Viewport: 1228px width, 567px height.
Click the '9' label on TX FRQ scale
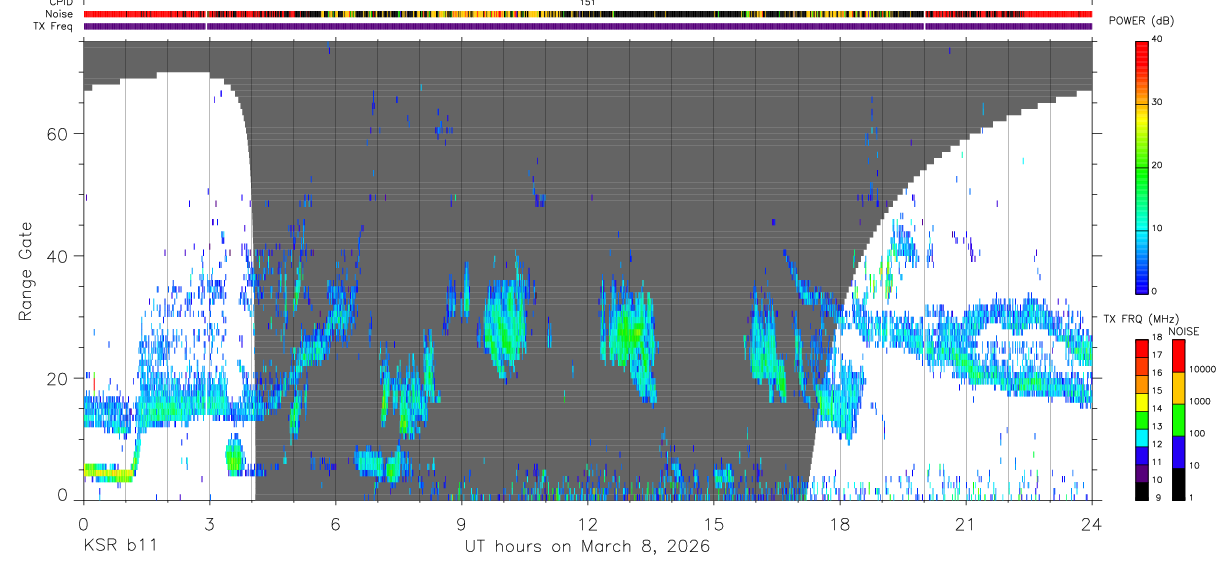(x=1158, y=498)
